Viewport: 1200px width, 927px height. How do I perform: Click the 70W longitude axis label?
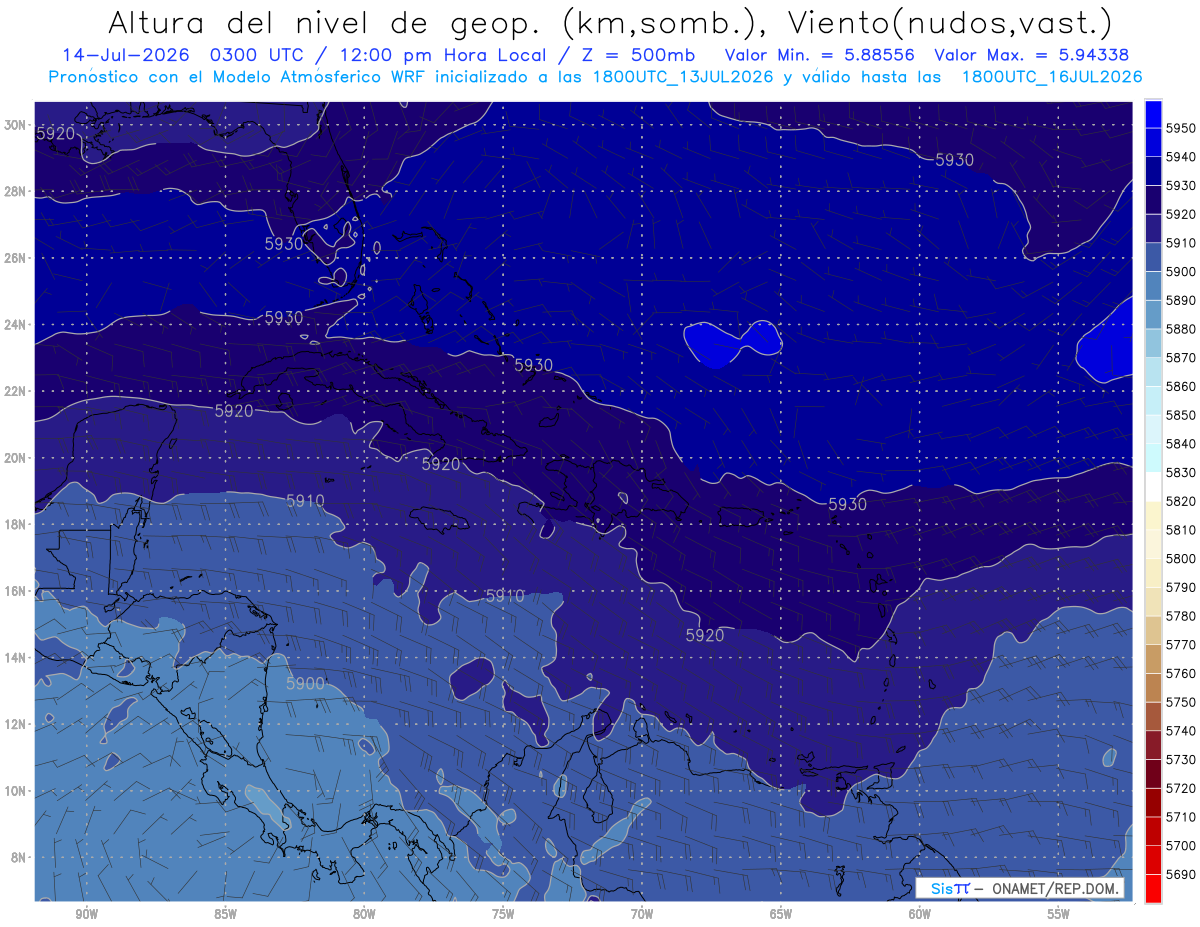coord(642,914)
